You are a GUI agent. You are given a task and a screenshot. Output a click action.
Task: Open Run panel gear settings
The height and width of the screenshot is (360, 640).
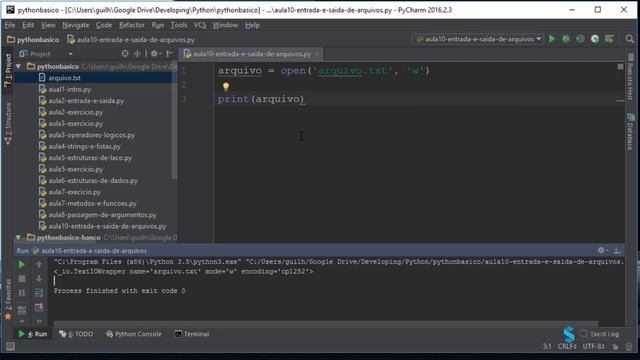pos(602,250)
